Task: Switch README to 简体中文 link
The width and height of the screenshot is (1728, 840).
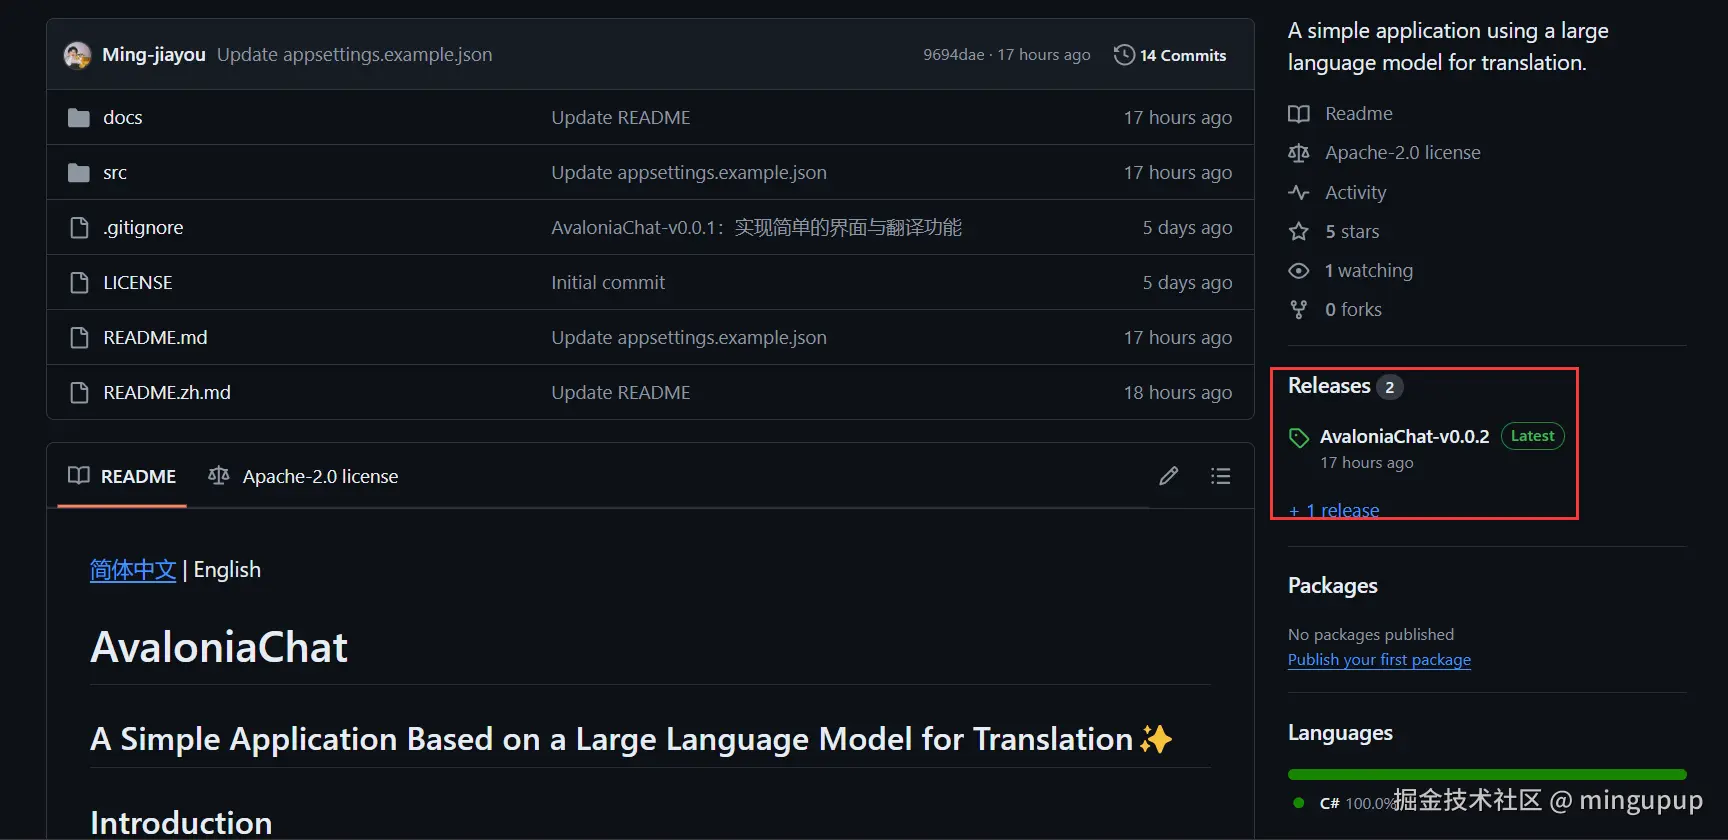Action: click(133, 570)
